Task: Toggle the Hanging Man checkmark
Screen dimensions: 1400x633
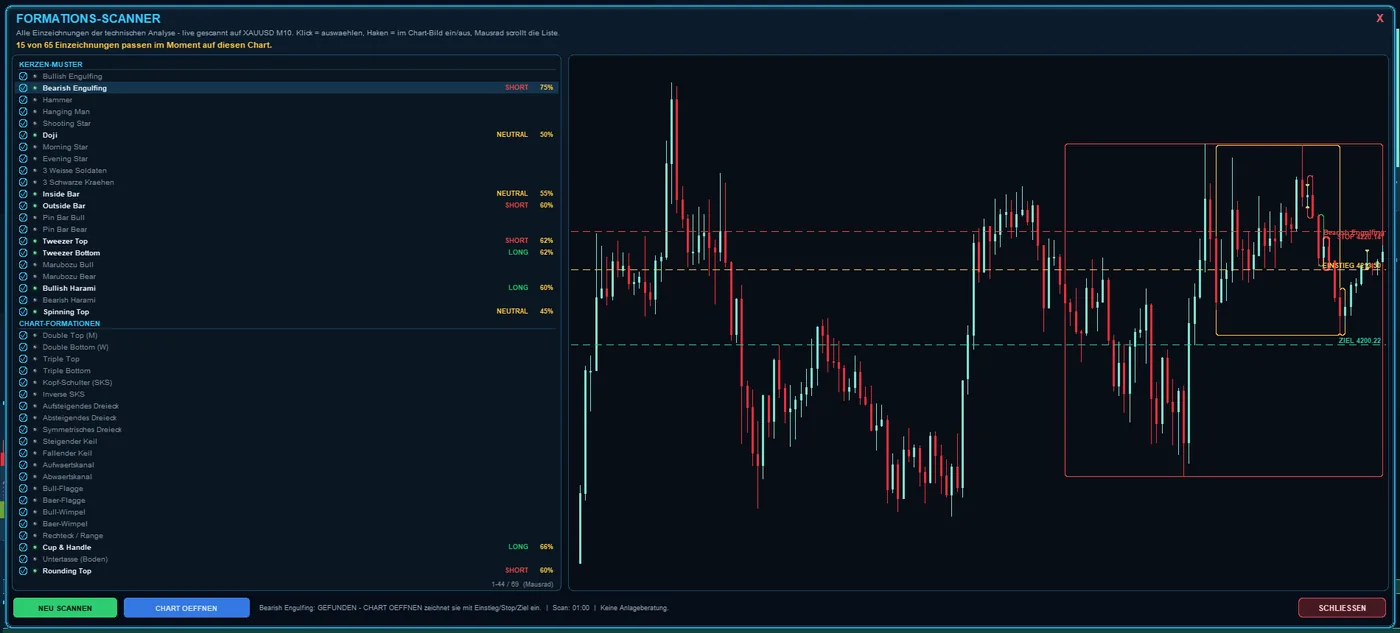Action: click(23, 112)
